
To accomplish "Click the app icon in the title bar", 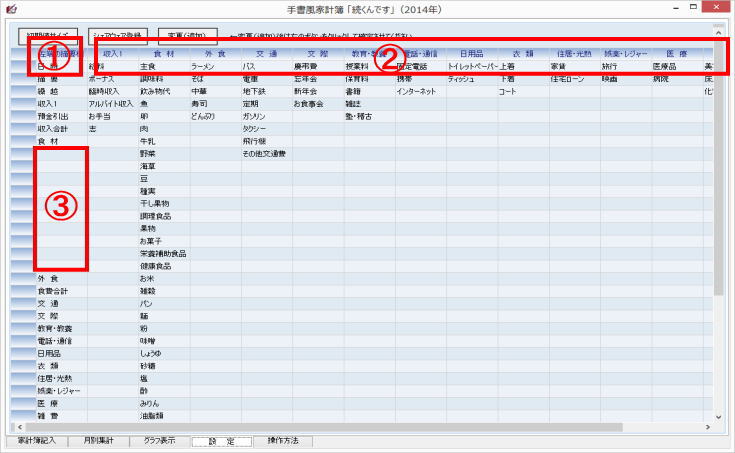I will click(x=9, y=8).
